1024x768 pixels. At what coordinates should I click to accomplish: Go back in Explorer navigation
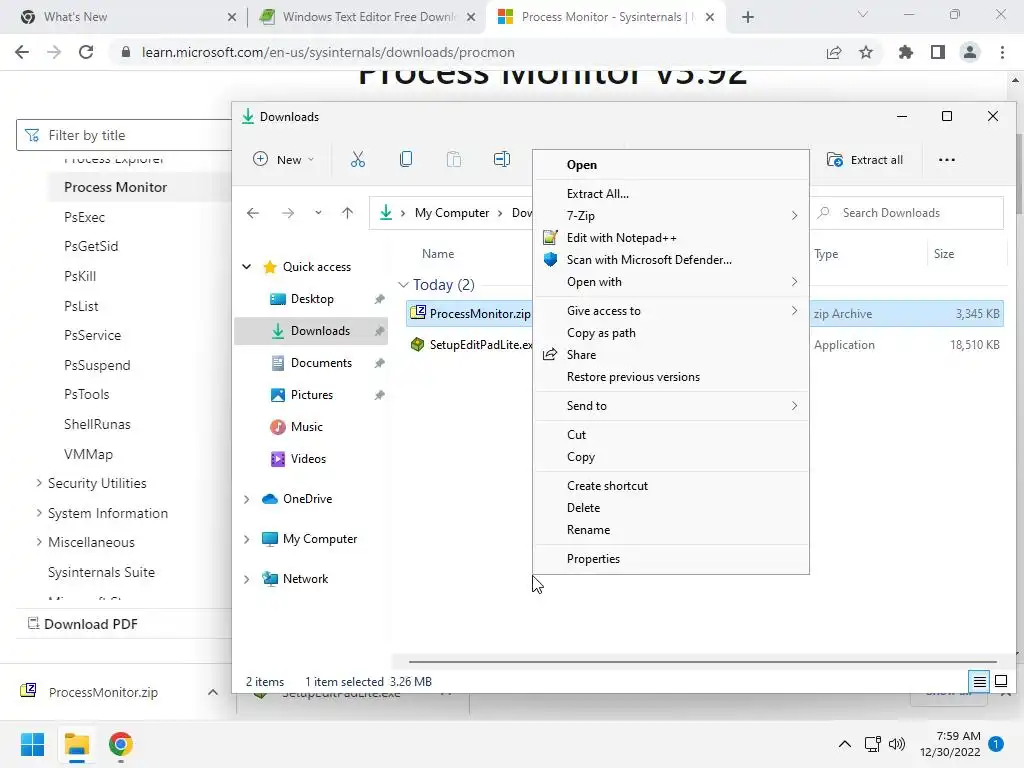click(253, 213)
